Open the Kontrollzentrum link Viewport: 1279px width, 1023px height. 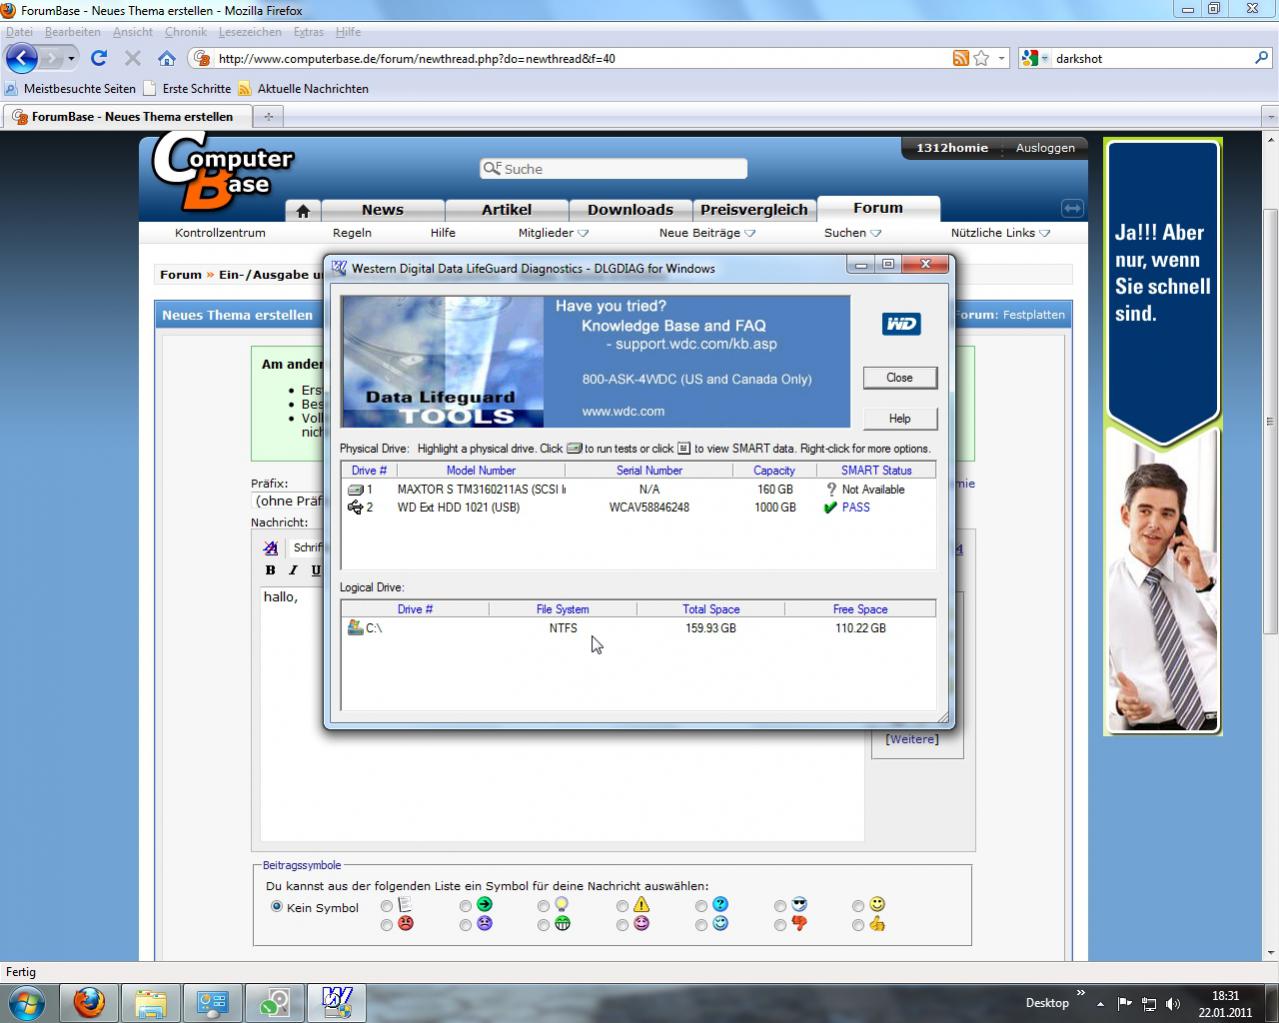(x=220, y=233)
